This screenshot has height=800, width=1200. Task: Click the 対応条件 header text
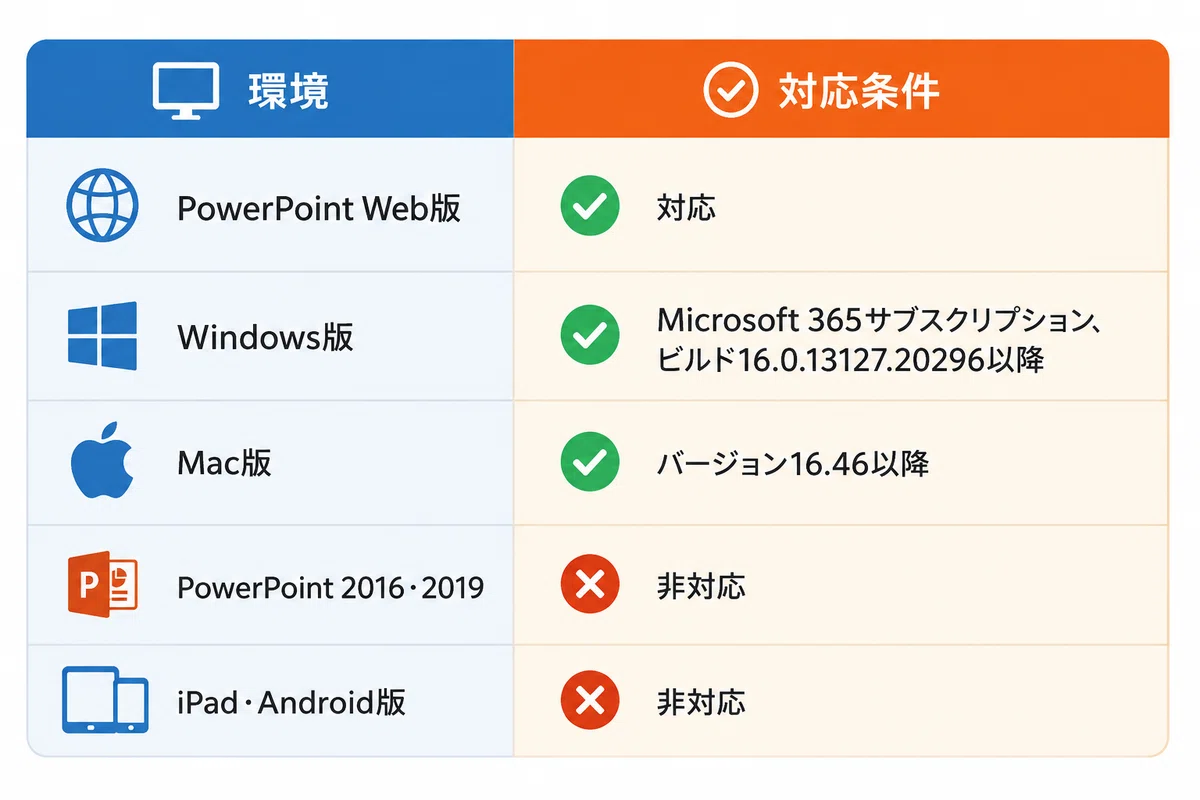[x=859, y=92]
